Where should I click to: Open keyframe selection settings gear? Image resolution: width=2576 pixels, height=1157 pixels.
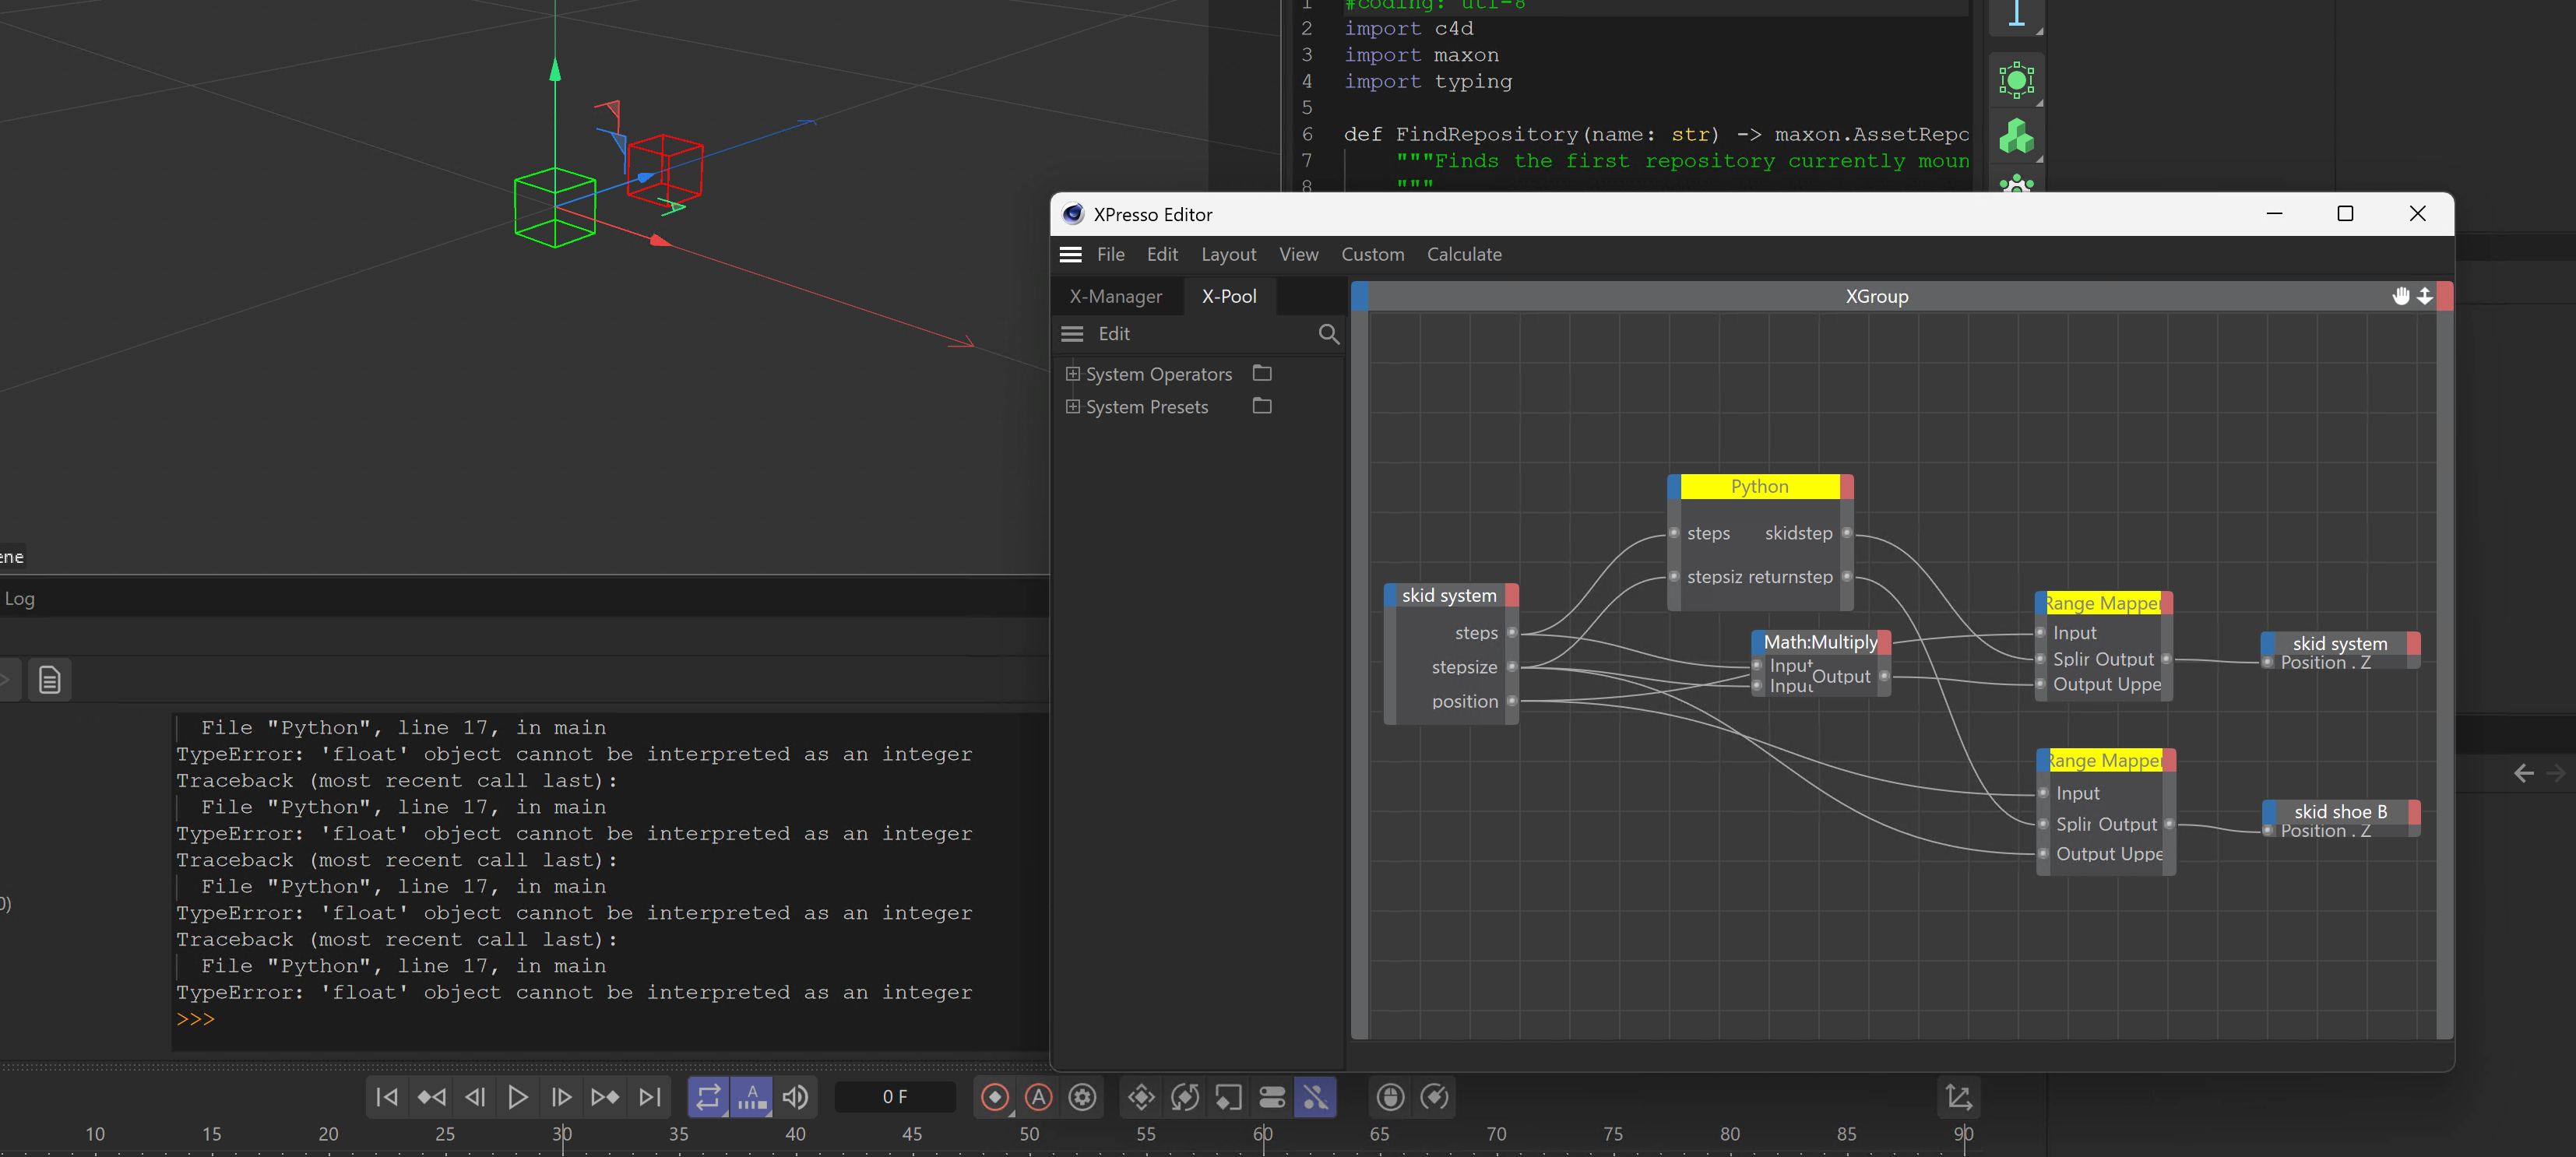(x=1082, y=1097)
